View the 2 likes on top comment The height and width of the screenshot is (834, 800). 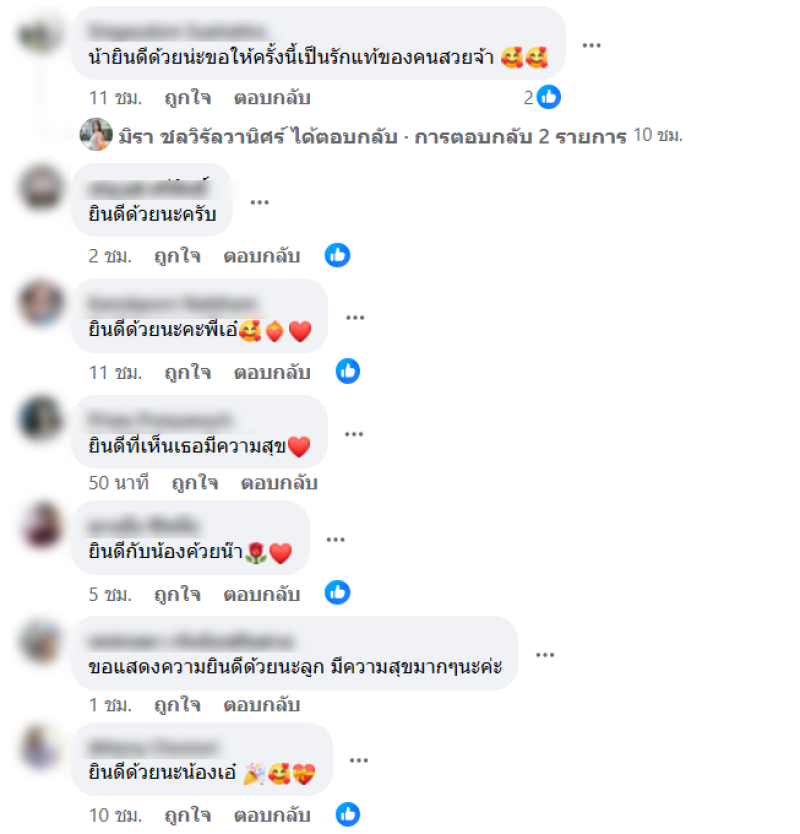click(542, 97)
